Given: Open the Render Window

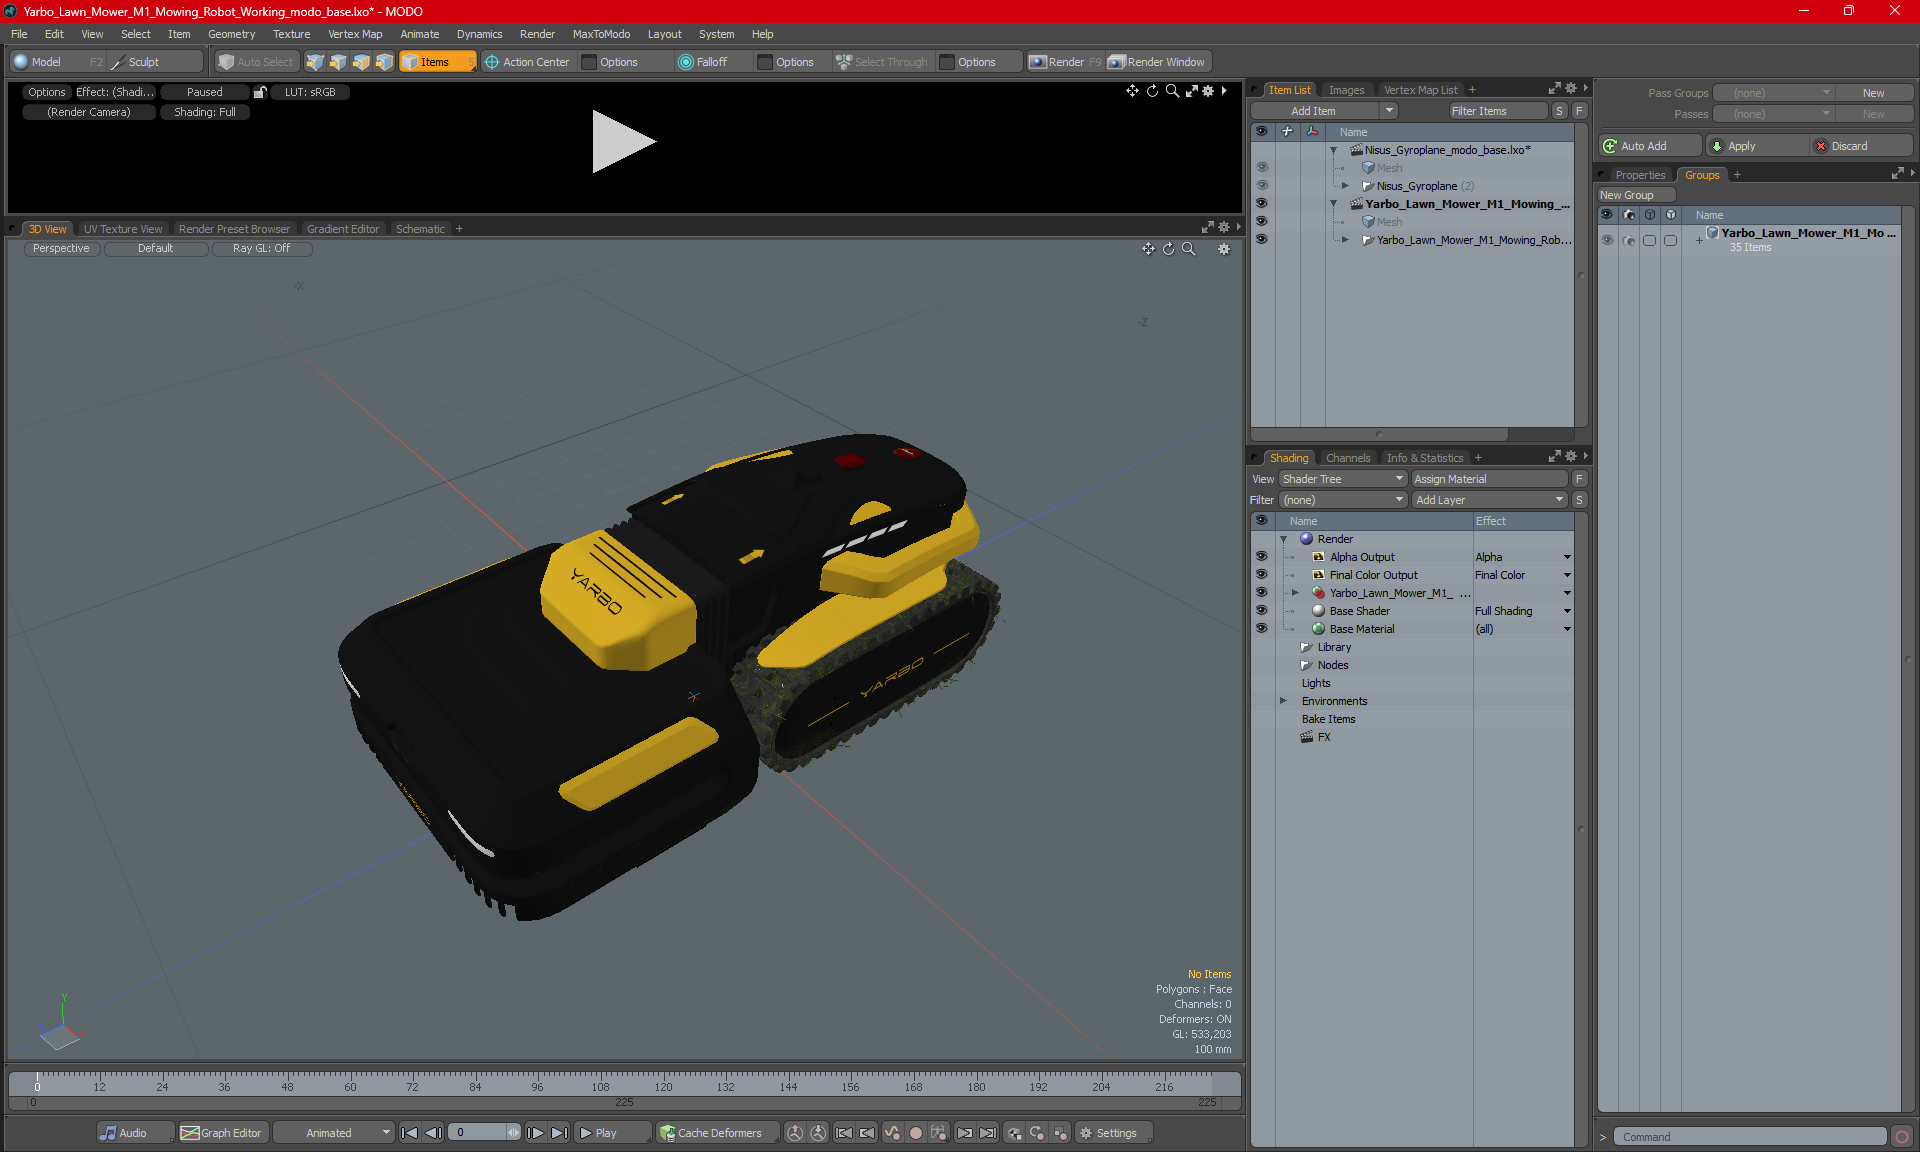Looking at the screenshot, I should pyautogui.click(x=1158, y=62).
